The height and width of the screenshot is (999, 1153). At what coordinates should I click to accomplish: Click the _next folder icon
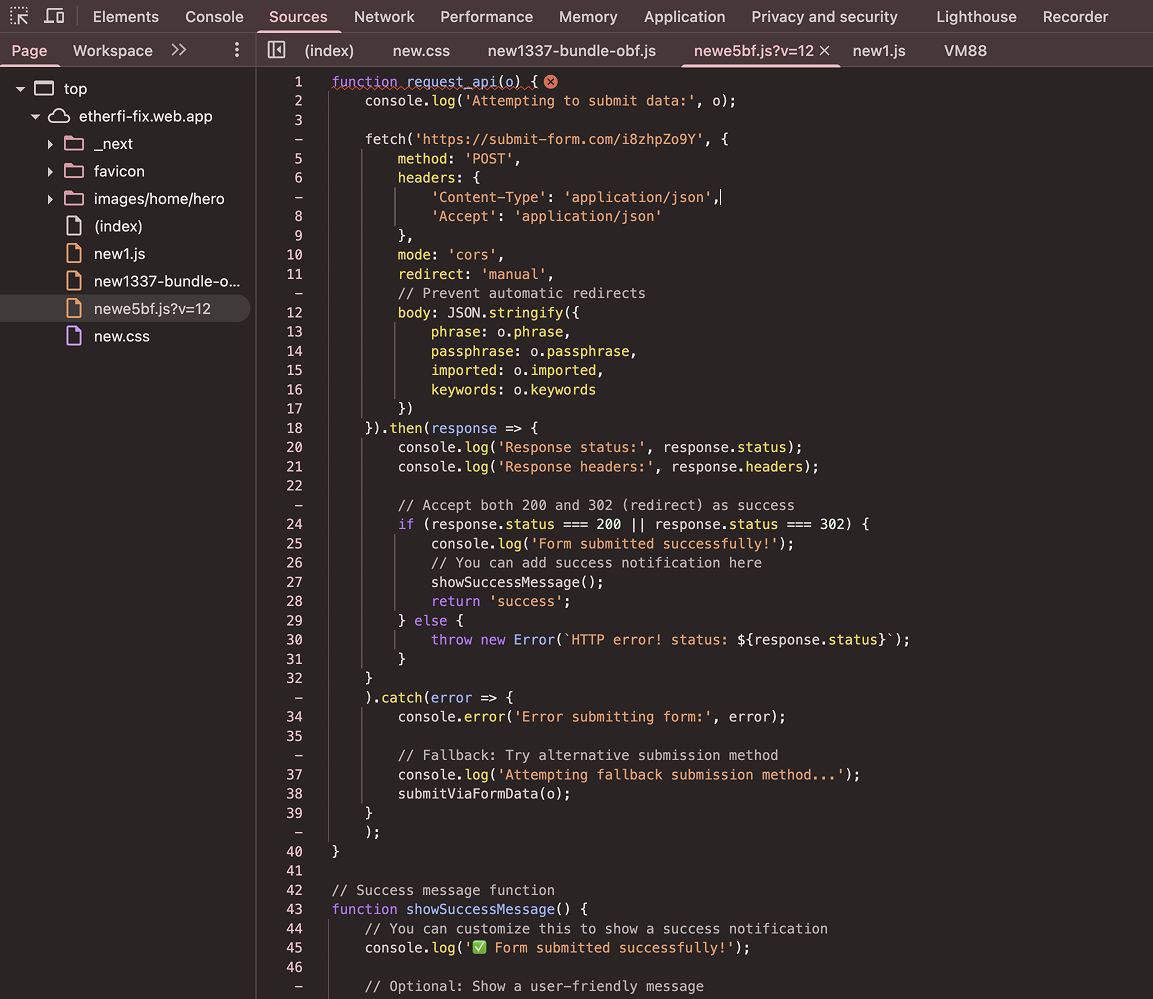click(74, 144)
